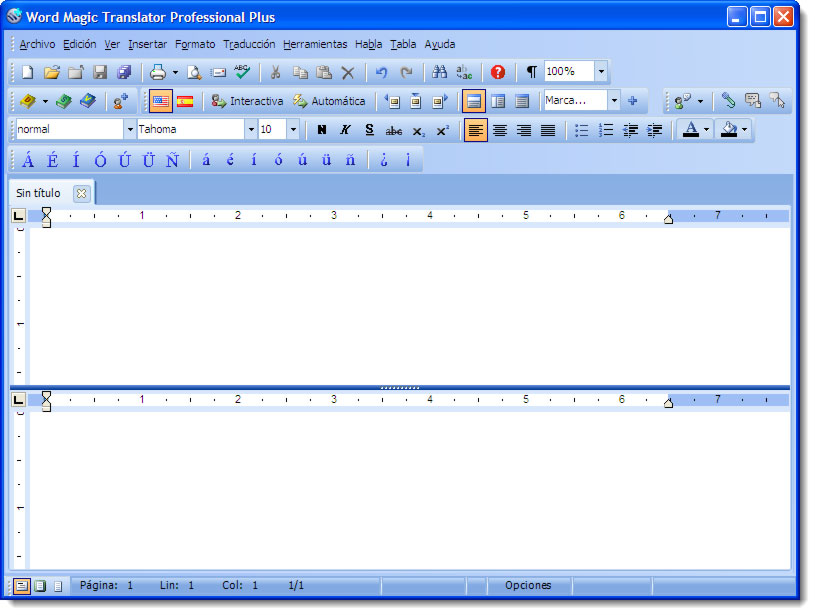Toggle italic K formatting

coord(345,130)
